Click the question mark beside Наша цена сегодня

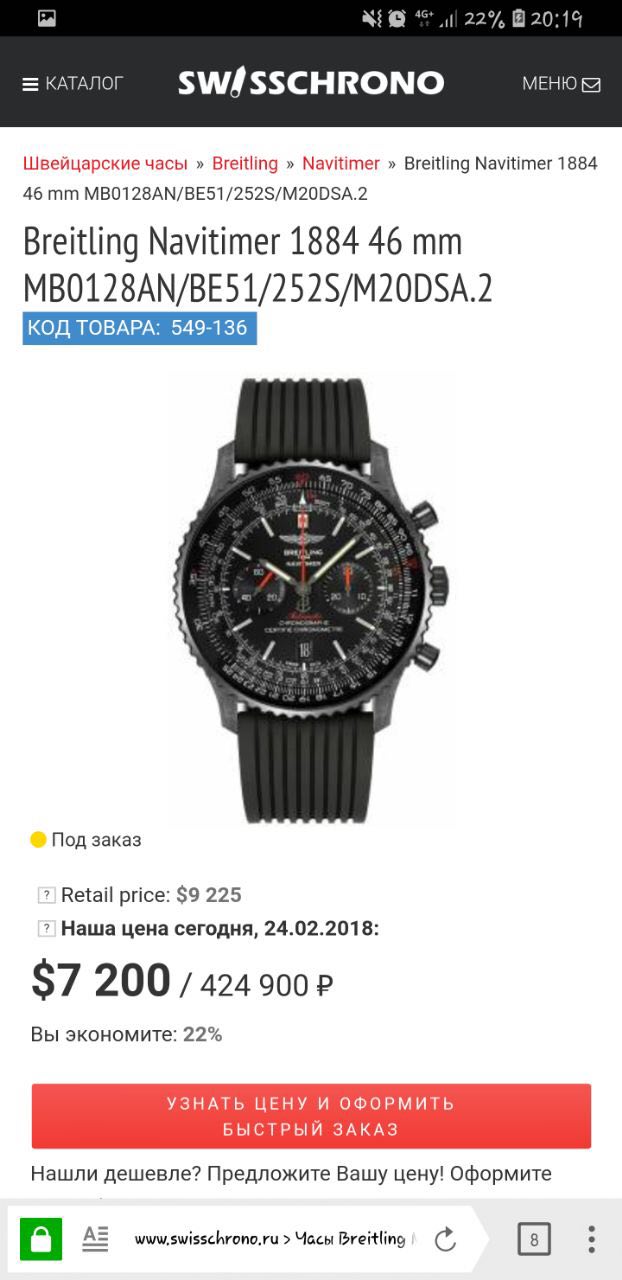tap(46, 929)
